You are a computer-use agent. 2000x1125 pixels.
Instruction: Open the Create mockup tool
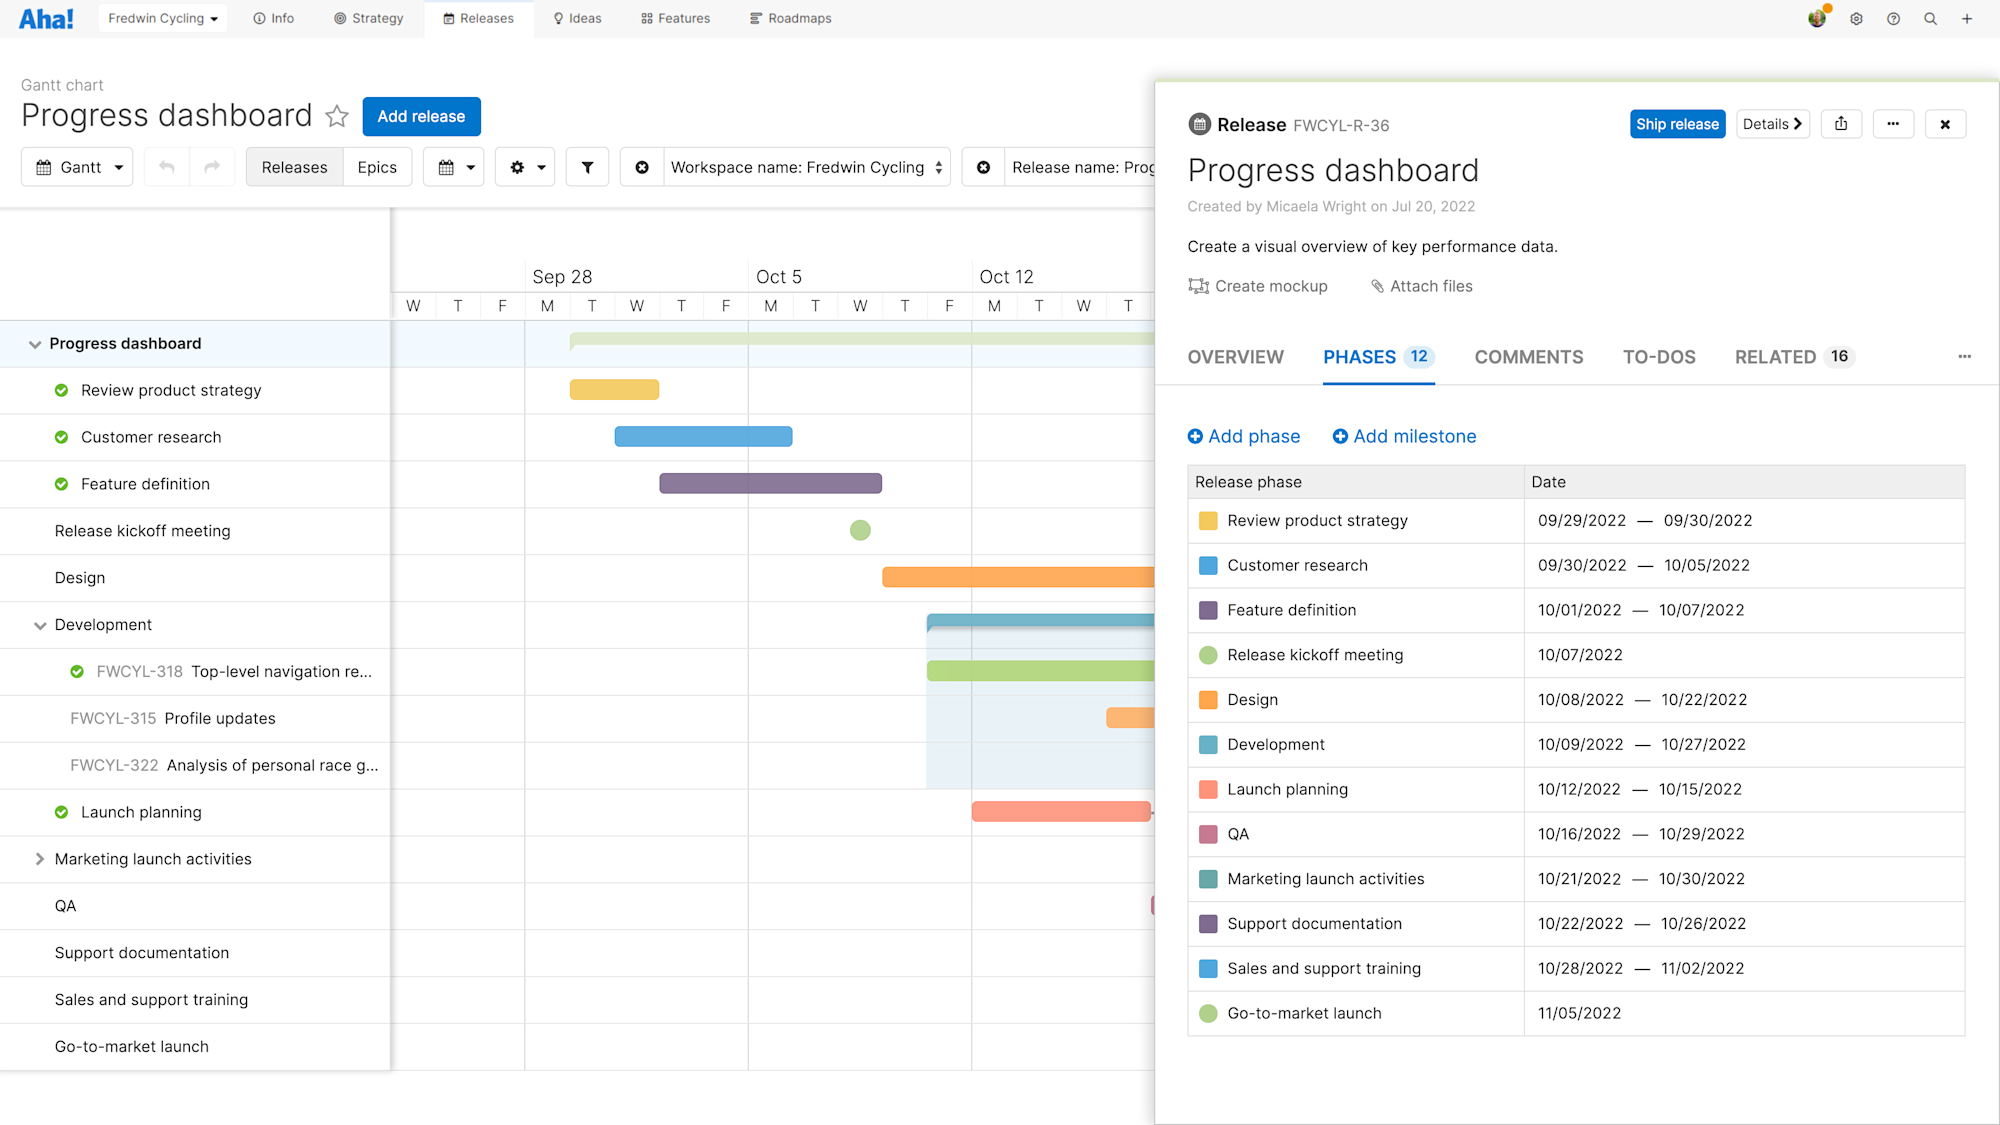(x=1257, y=286)
